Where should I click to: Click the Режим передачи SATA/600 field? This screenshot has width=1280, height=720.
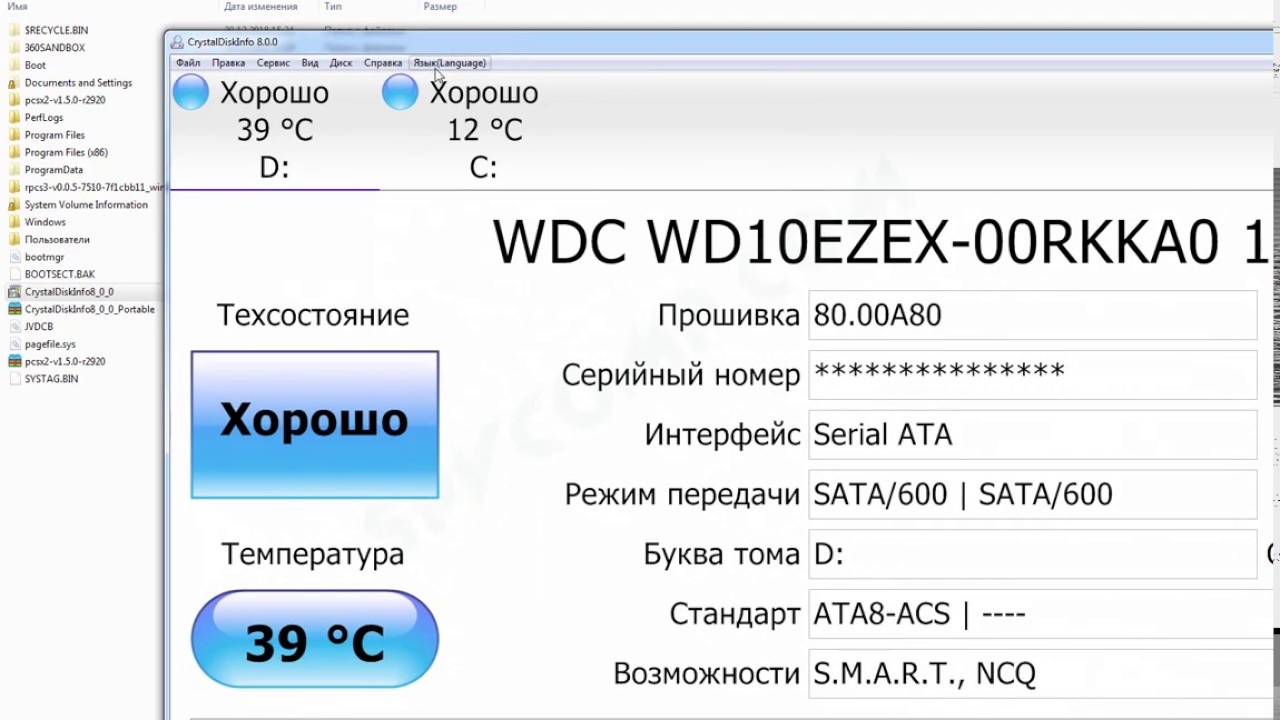coord(1032,494)
